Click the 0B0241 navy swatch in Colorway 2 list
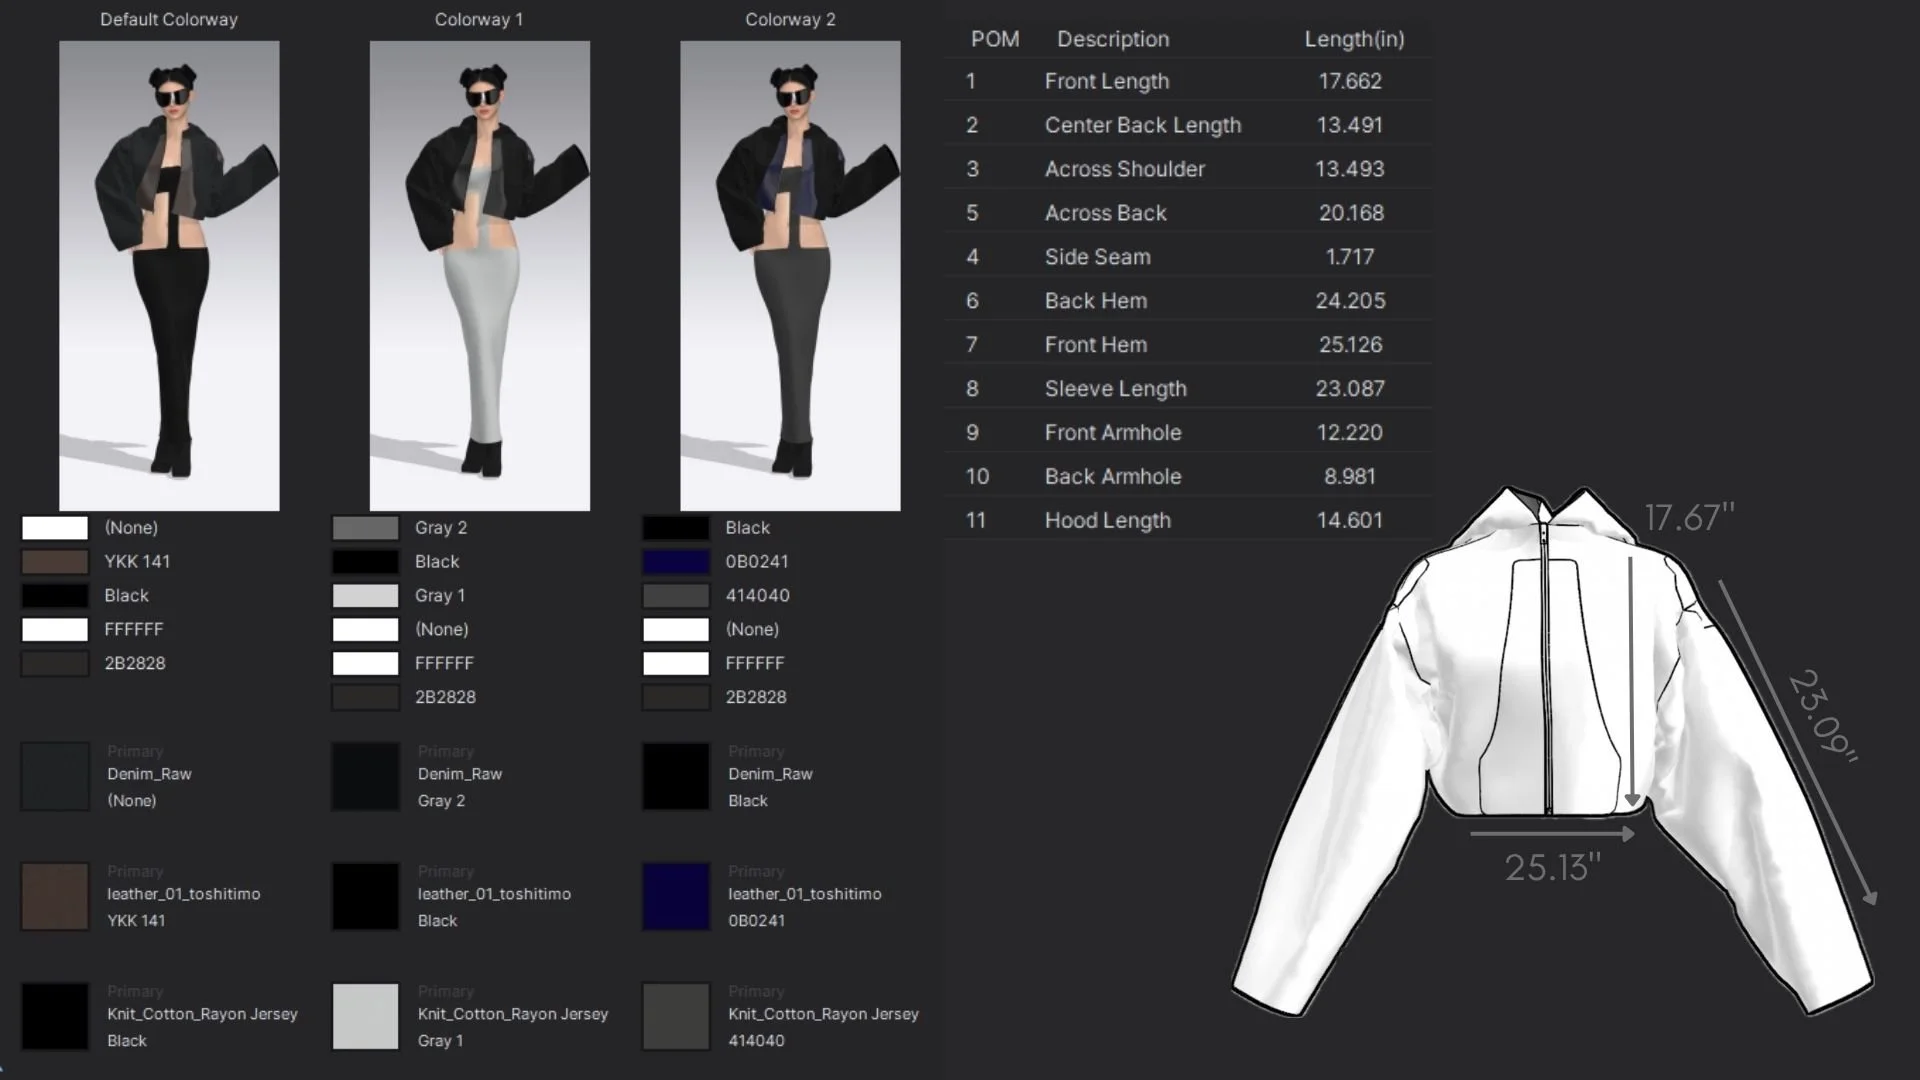 [x=676, y=562]
